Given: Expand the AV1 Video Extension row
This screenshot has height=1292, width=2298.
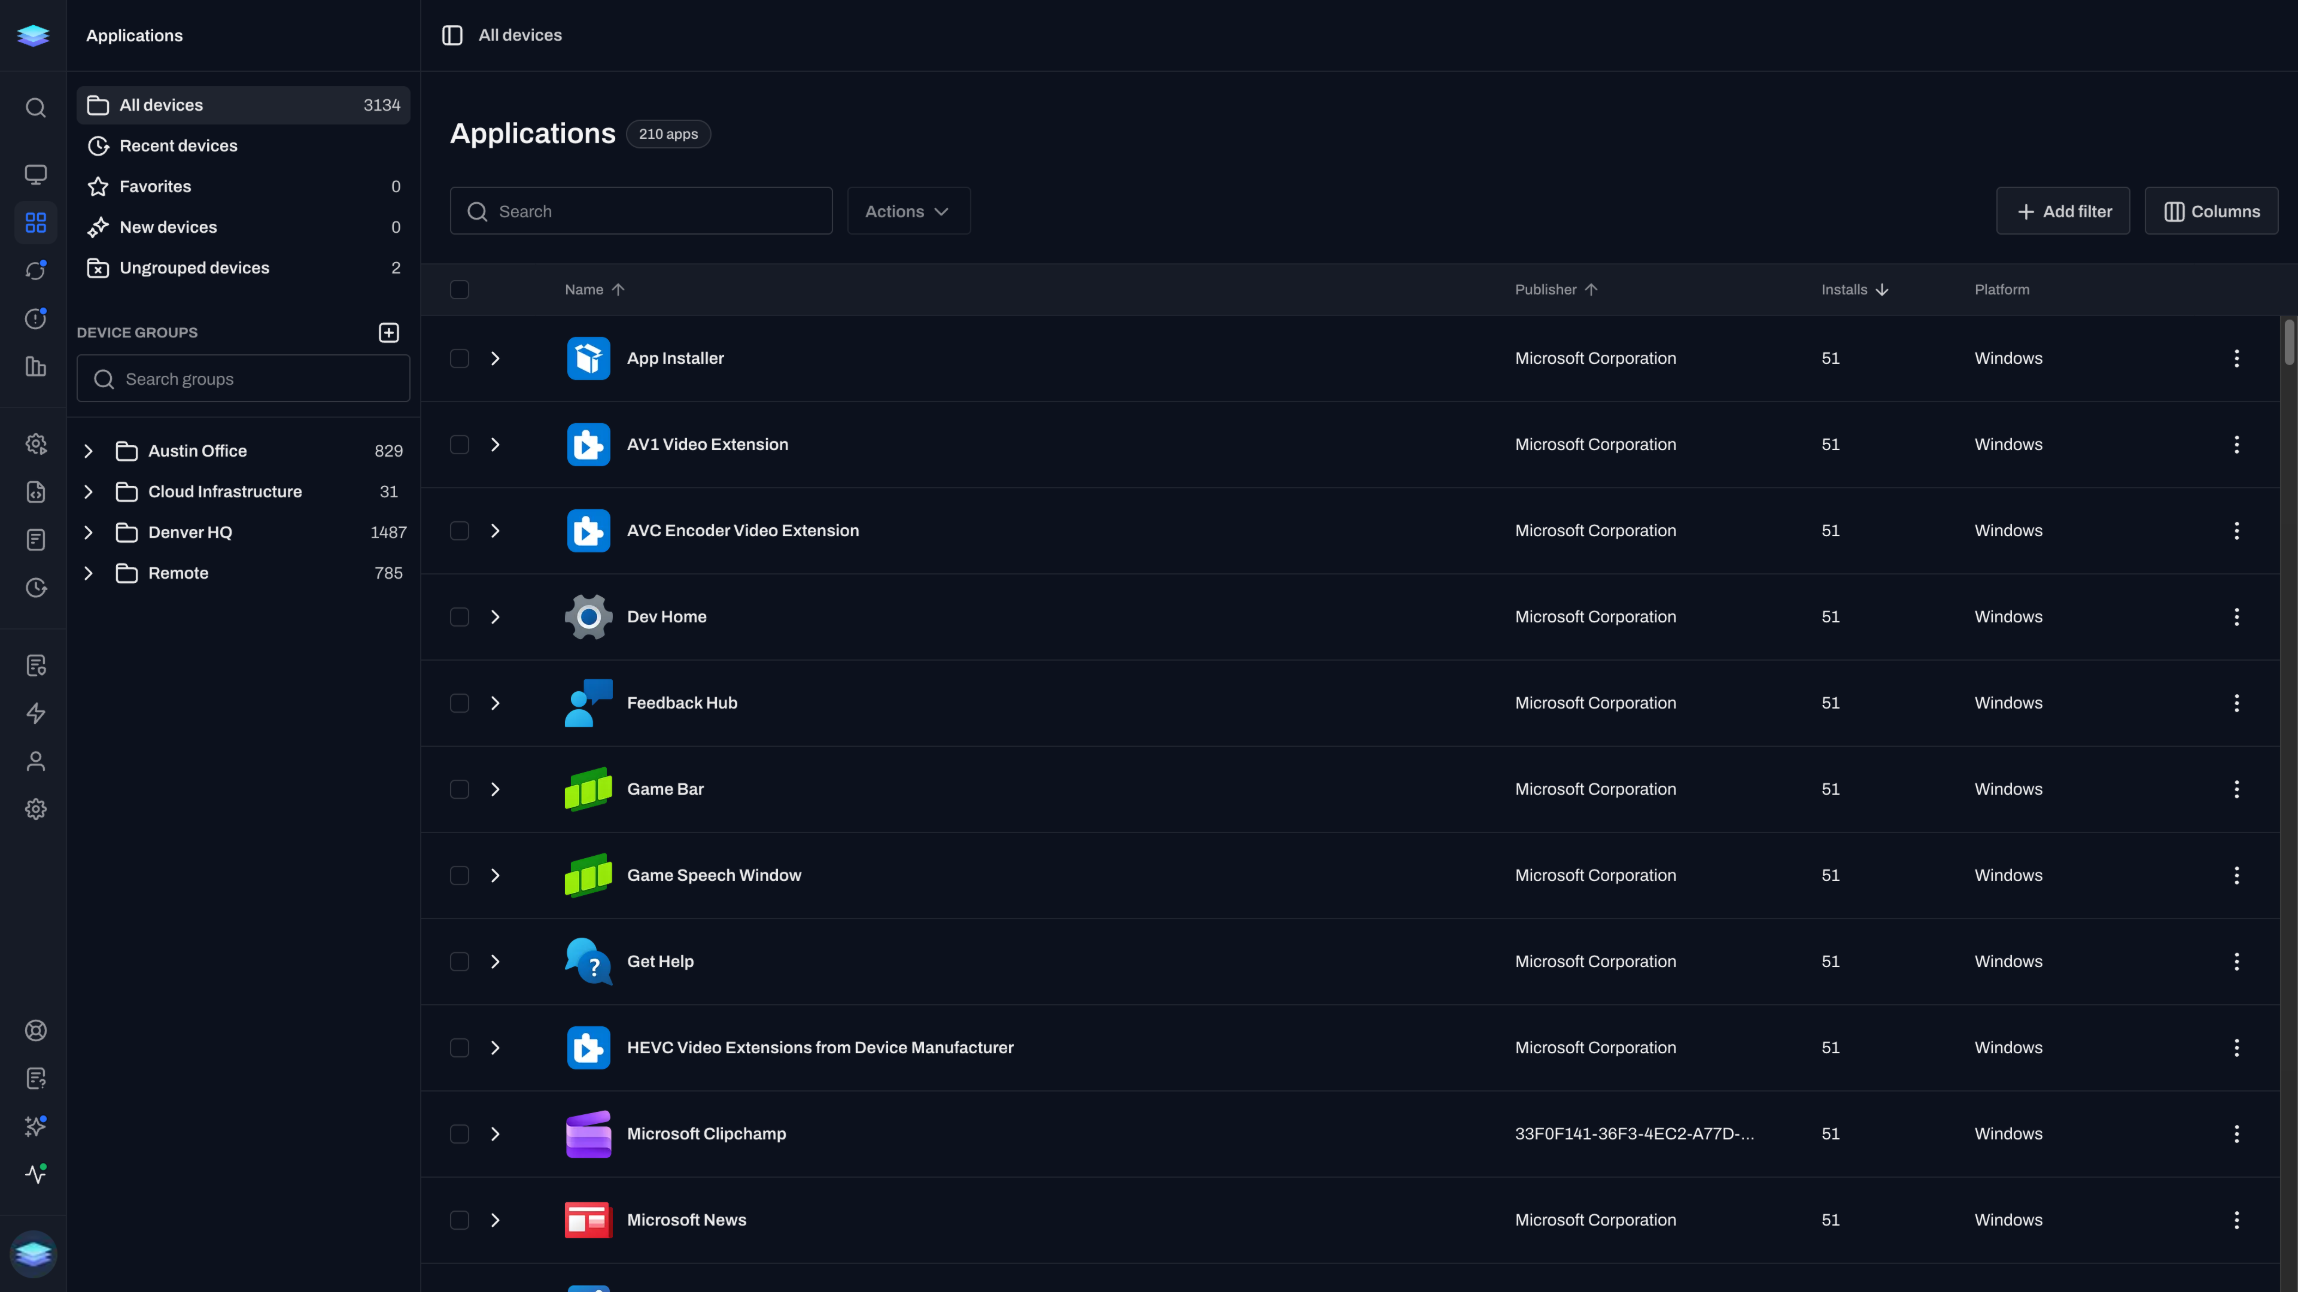Looking at the screenshot, I should 495,444.
